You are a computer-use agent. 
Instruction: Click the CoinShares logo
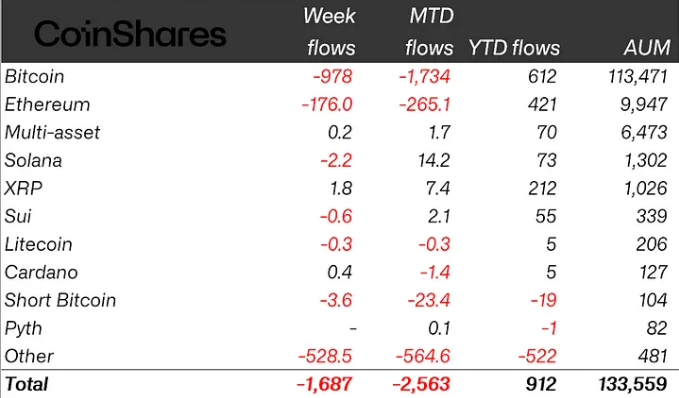[130, 33]
